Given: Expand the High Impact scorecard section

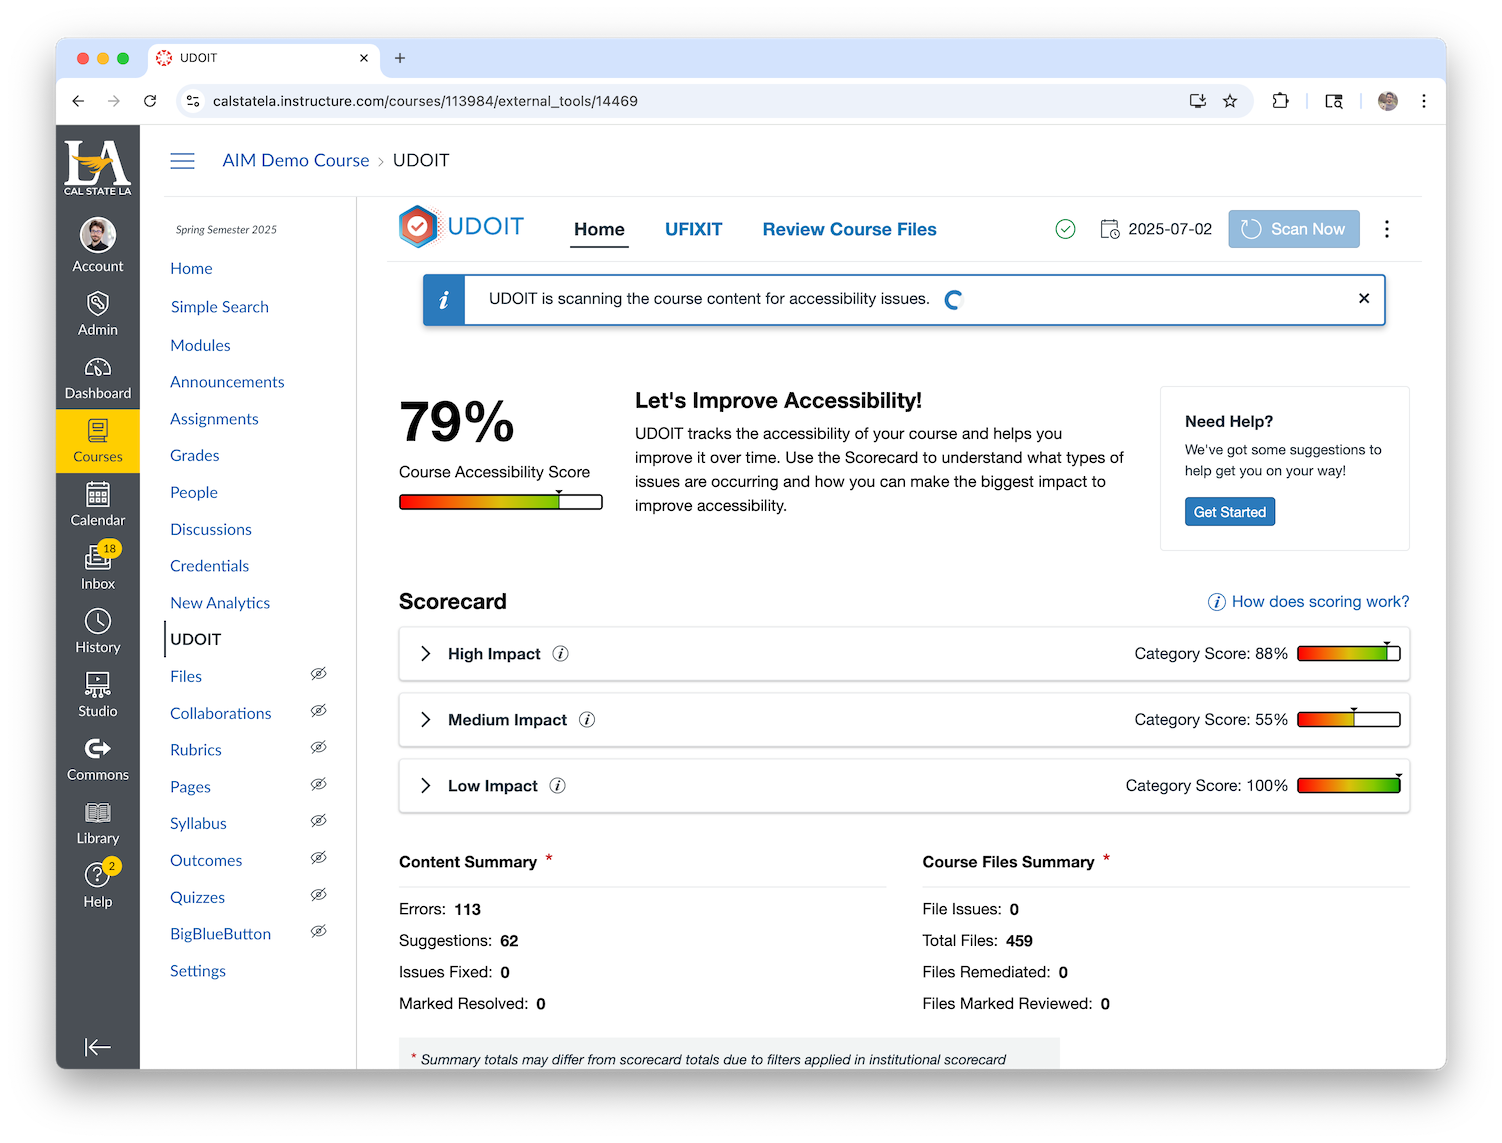Looking at the screenshot, I should (x=425, y=654).
